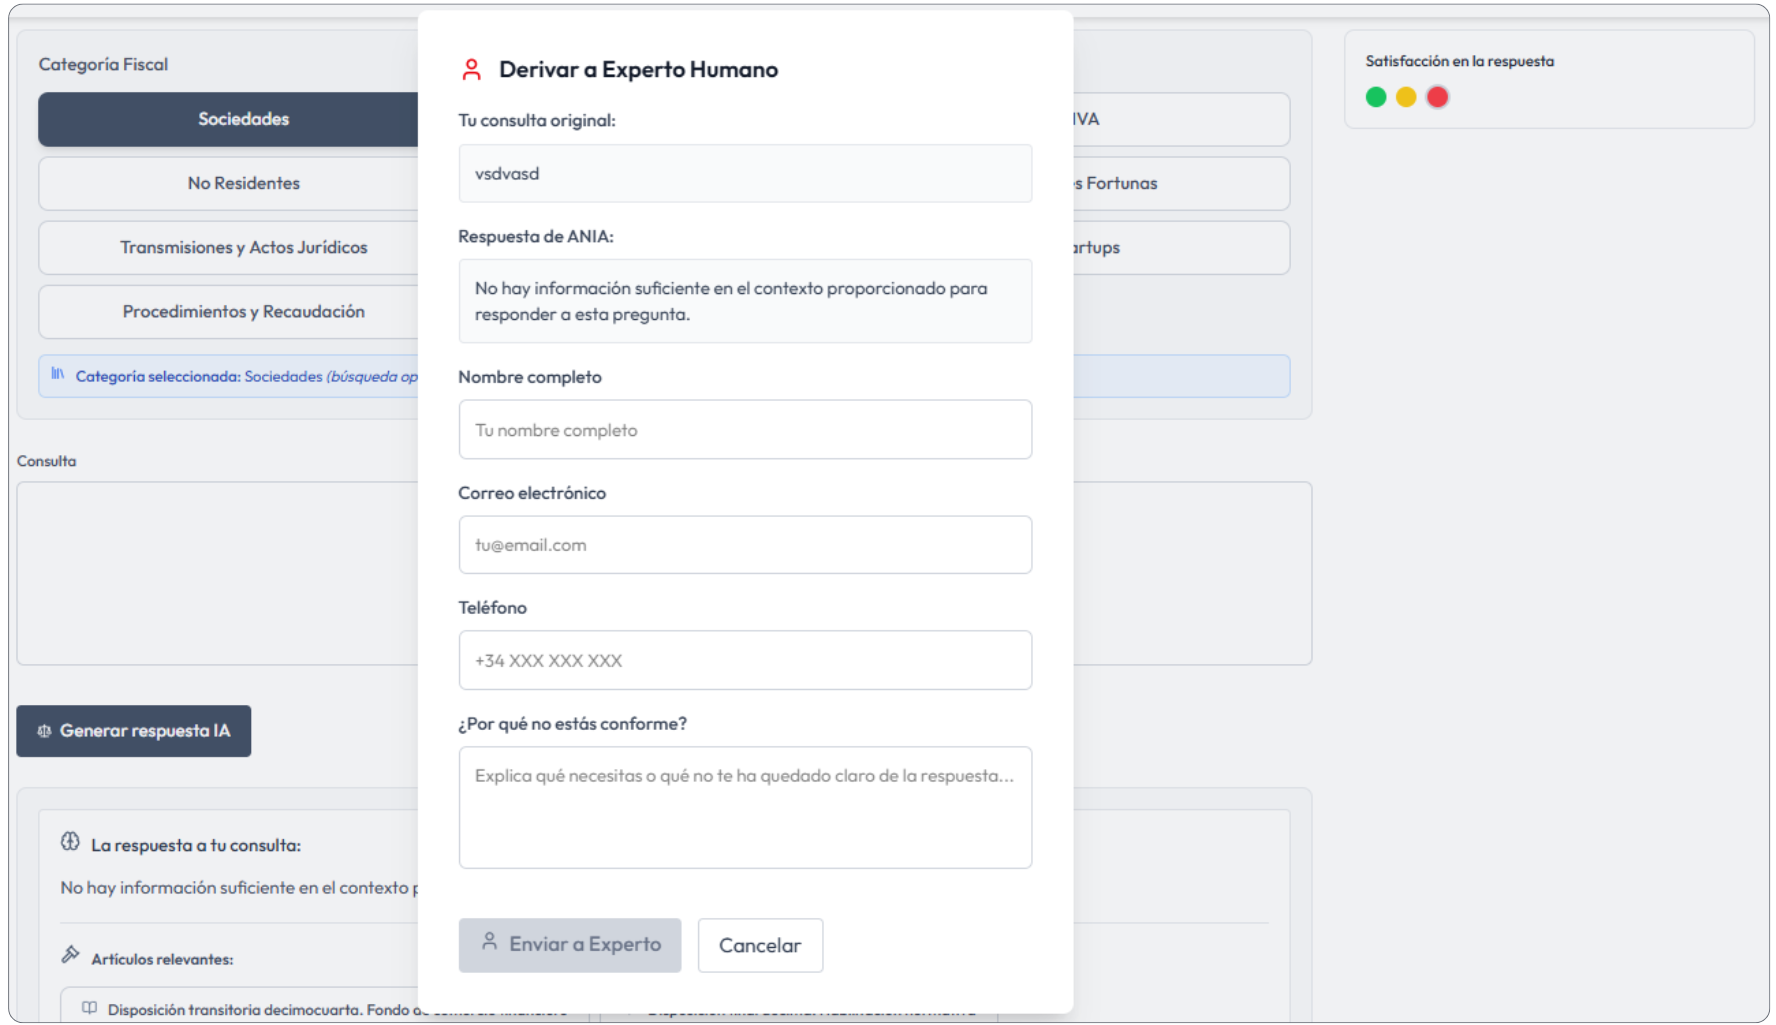
Task: Cancel the expert referral dialog
Action: point(760,945)
